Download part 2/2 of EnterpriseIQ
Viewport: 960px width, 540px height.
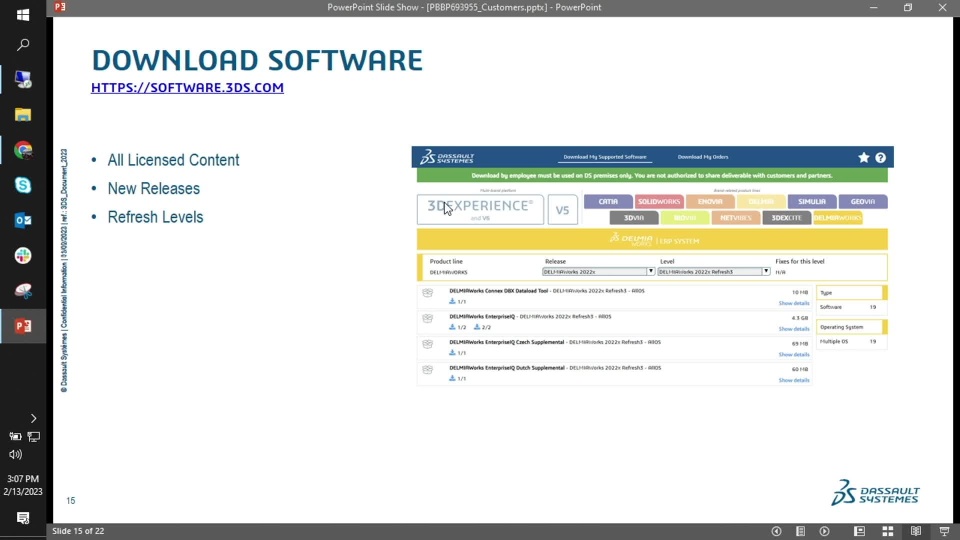[482, 327]
